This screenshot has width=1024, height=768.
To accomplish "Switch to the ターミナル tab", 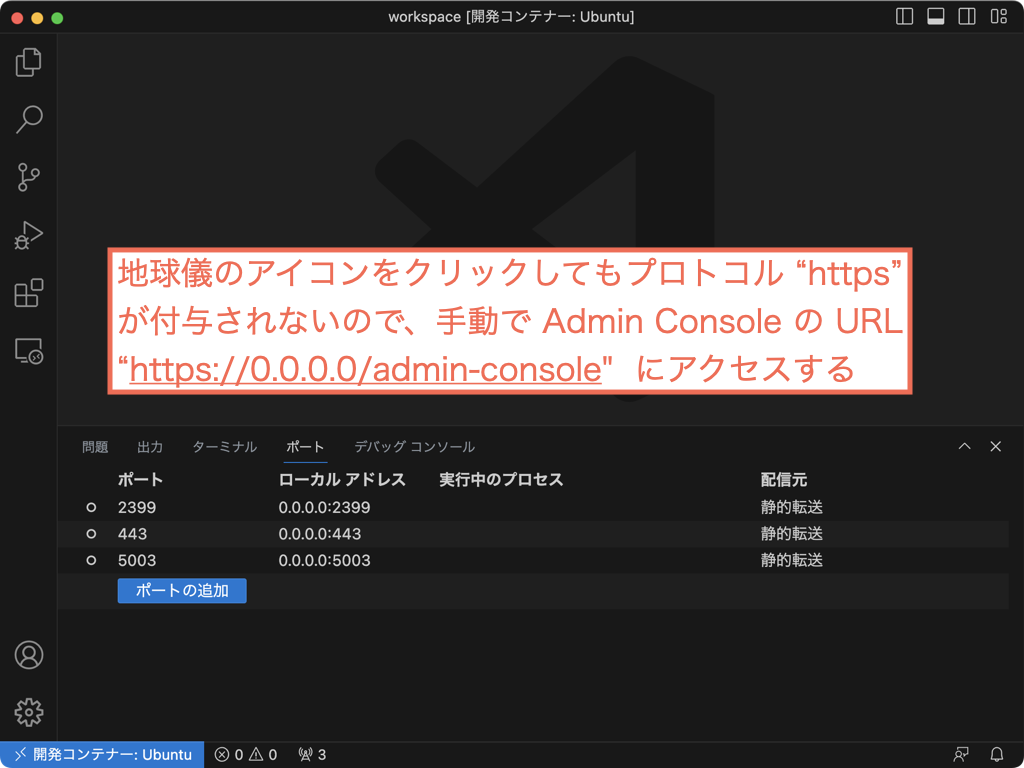I will pyautogui.click(x=225, y=447).
